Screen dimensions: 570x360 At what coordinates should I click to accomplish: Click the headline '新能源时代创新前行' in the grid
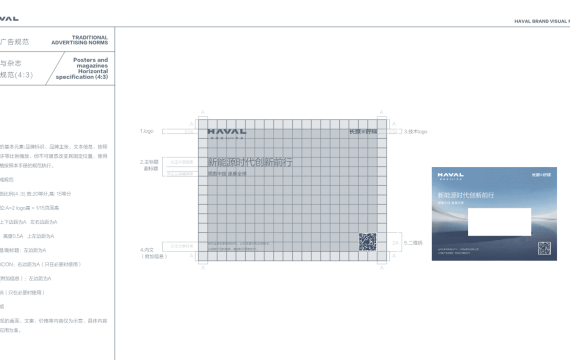250,162
